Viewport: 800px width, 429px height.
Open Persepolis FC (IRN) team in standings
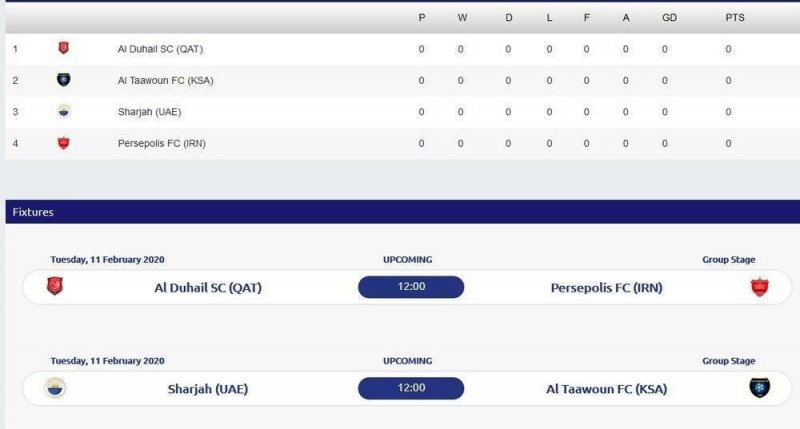tap(161, 143)
